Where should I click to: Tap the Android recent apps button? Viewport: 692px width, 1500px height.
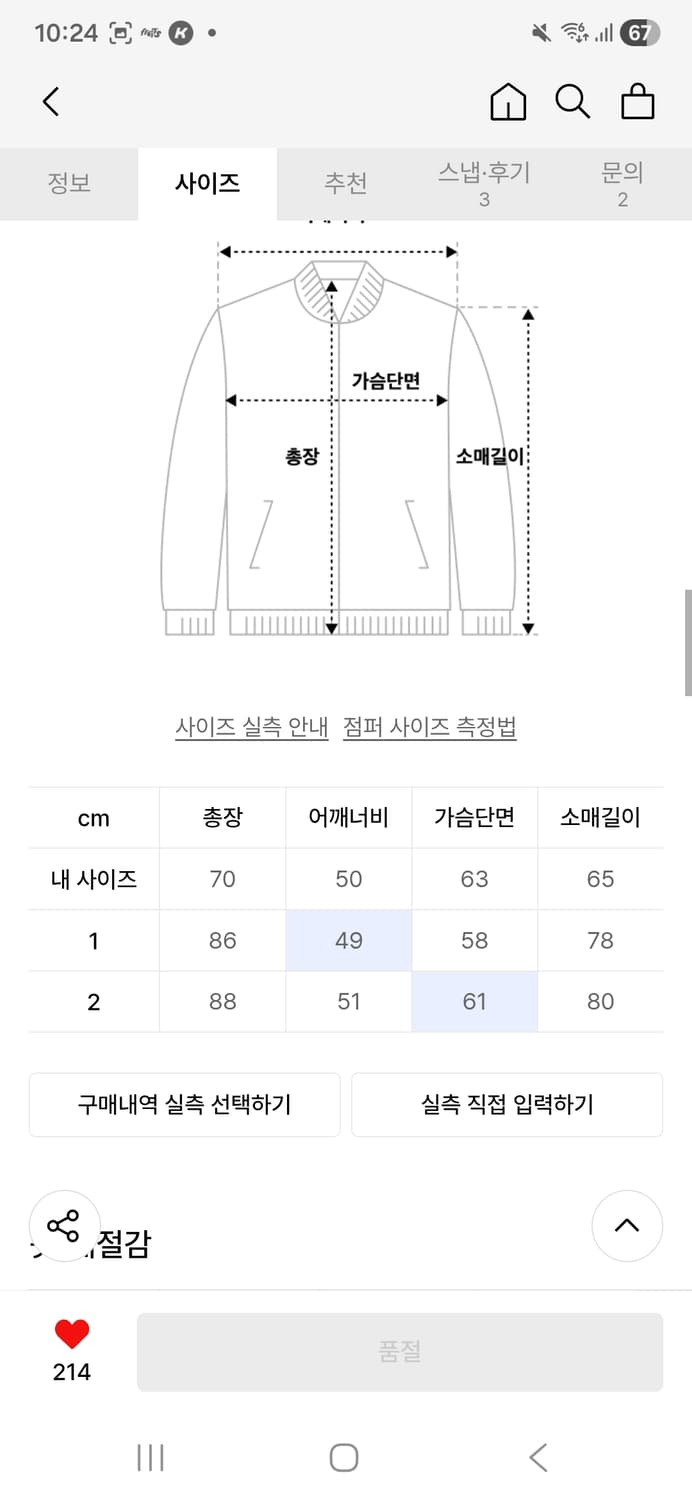(149, 1458)
